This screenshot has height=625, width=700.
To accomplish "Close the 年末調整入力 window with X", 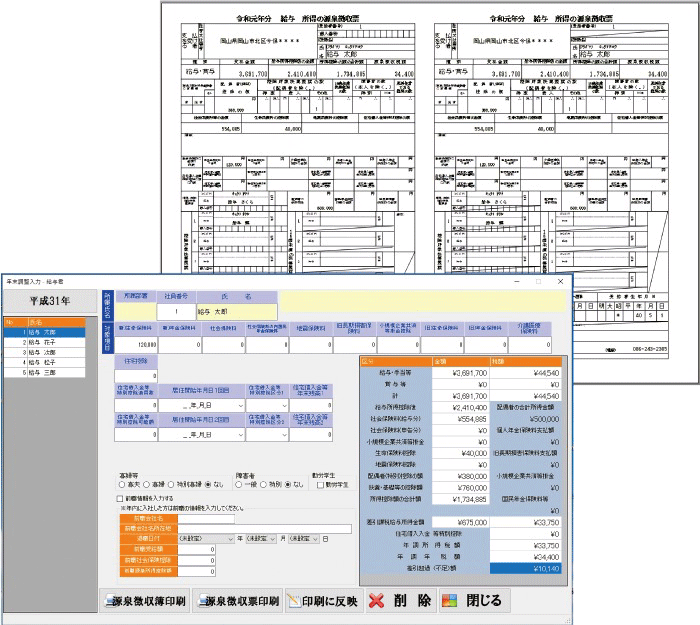I will (x=560, y=281).
